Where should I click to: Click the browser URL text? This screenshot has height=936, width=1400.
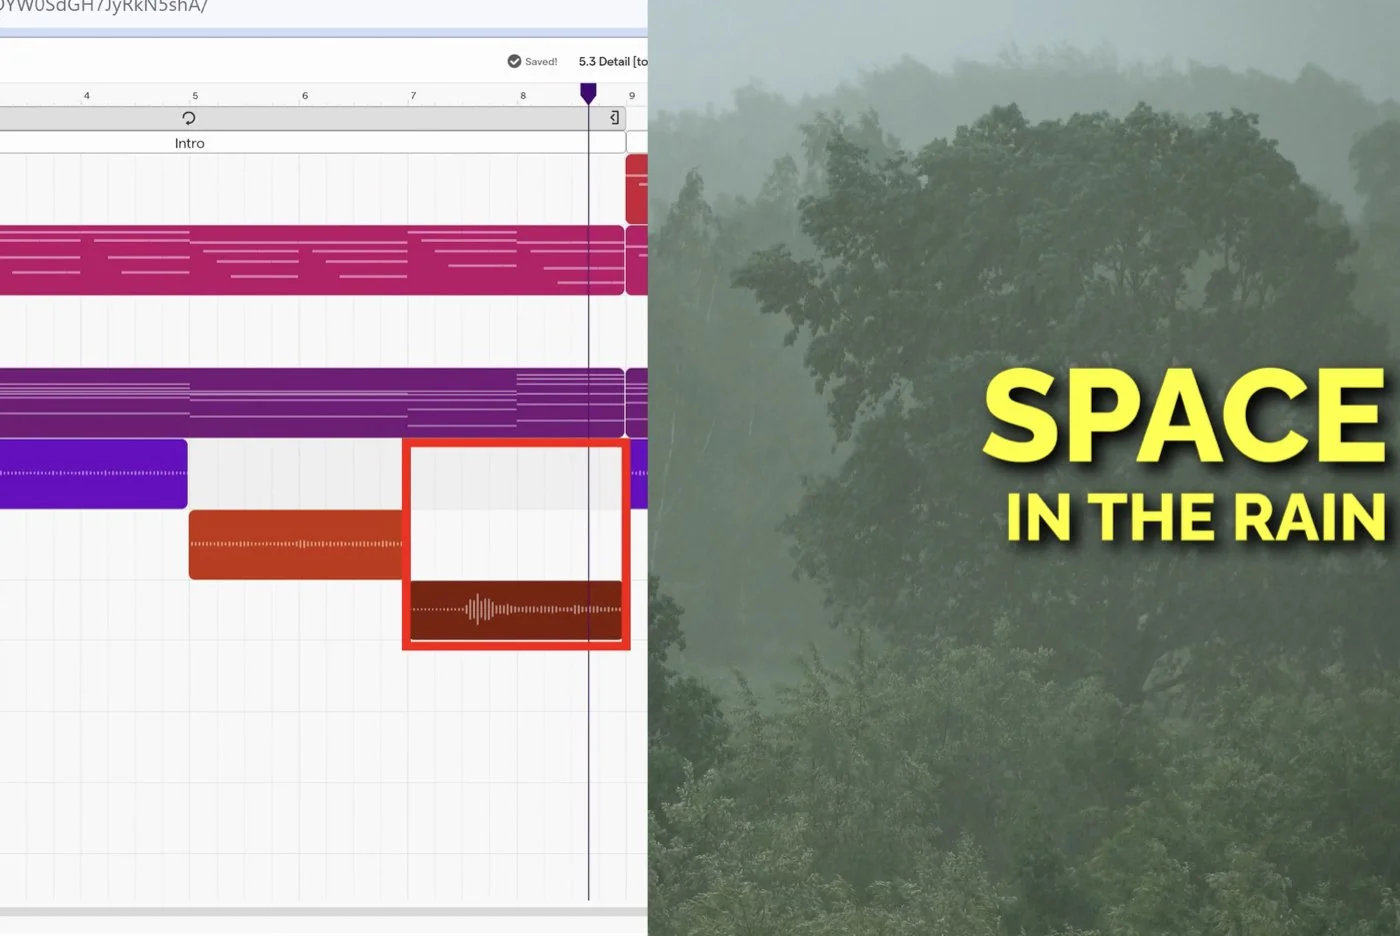[x=104, y=7]
